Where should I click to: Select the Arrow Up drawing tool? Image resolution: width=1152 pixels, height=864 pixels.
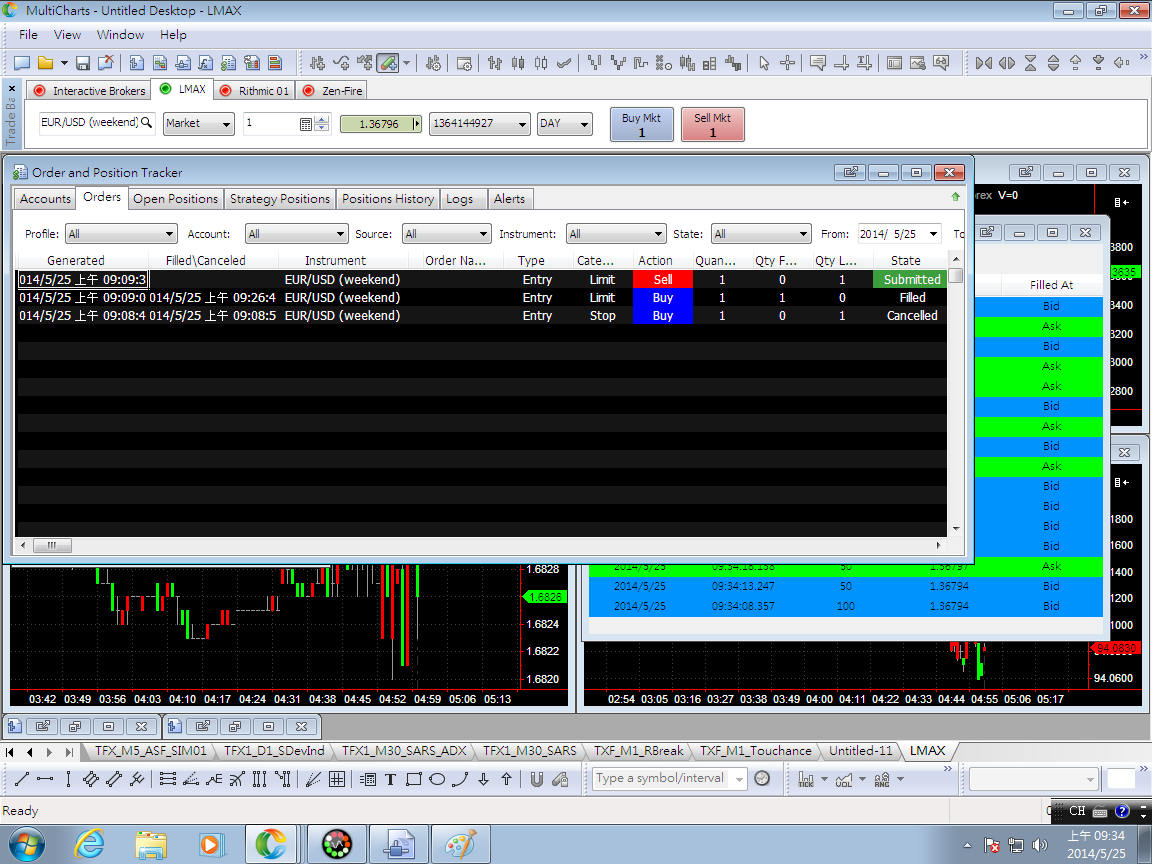pyautogui.click(x=507, y=780)
